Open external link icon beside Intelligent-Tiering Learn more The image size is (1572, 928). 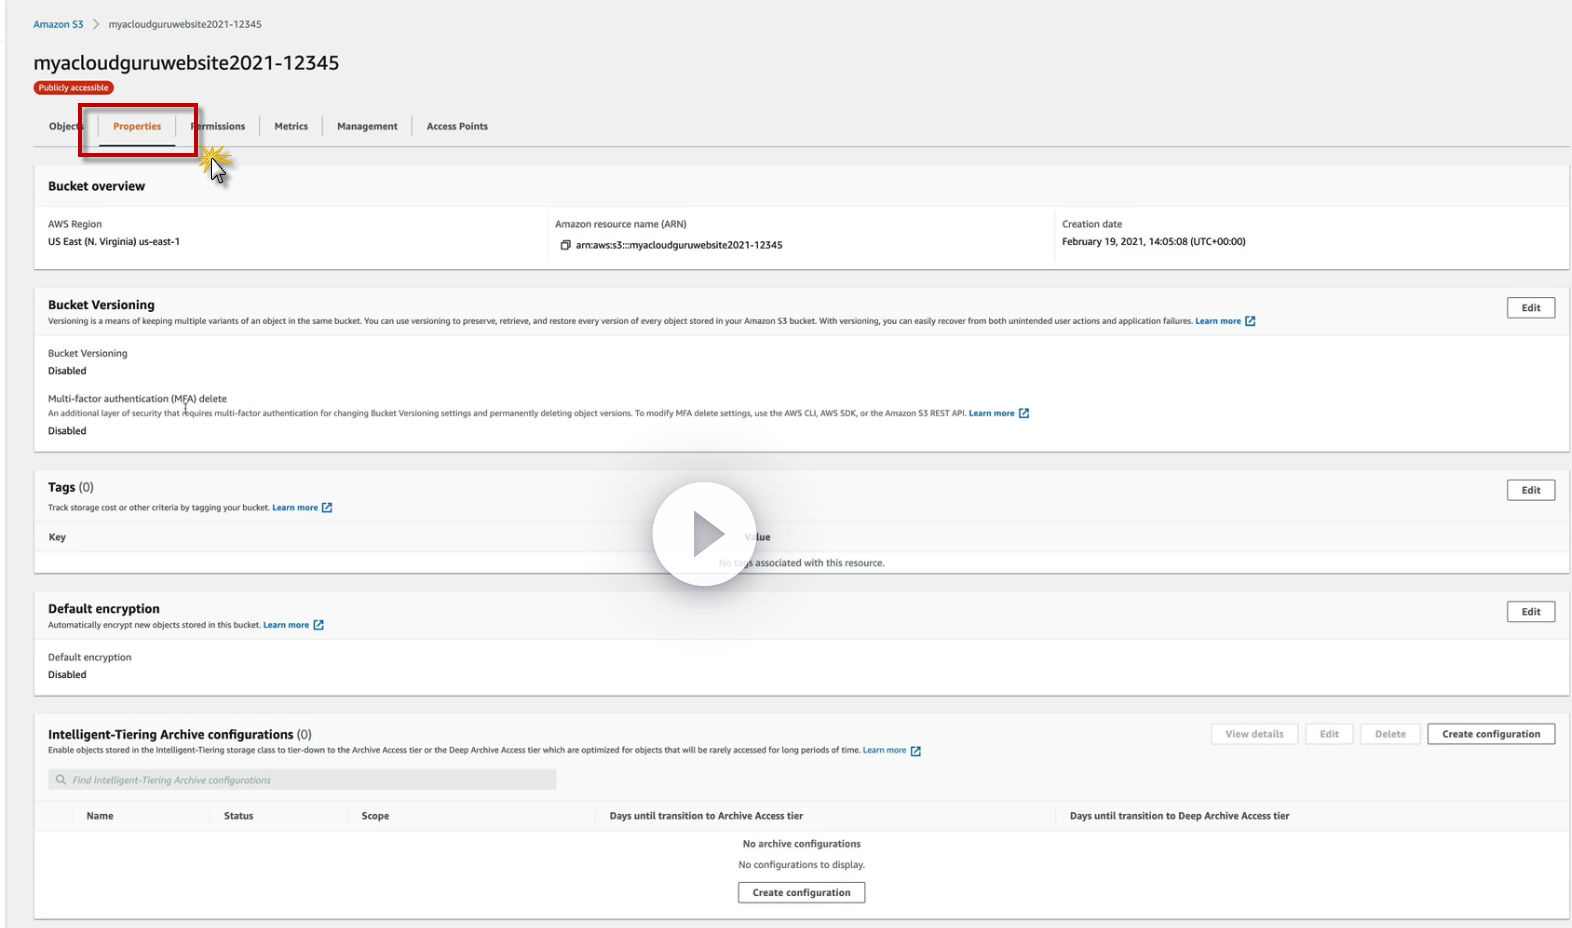[916, 751]
